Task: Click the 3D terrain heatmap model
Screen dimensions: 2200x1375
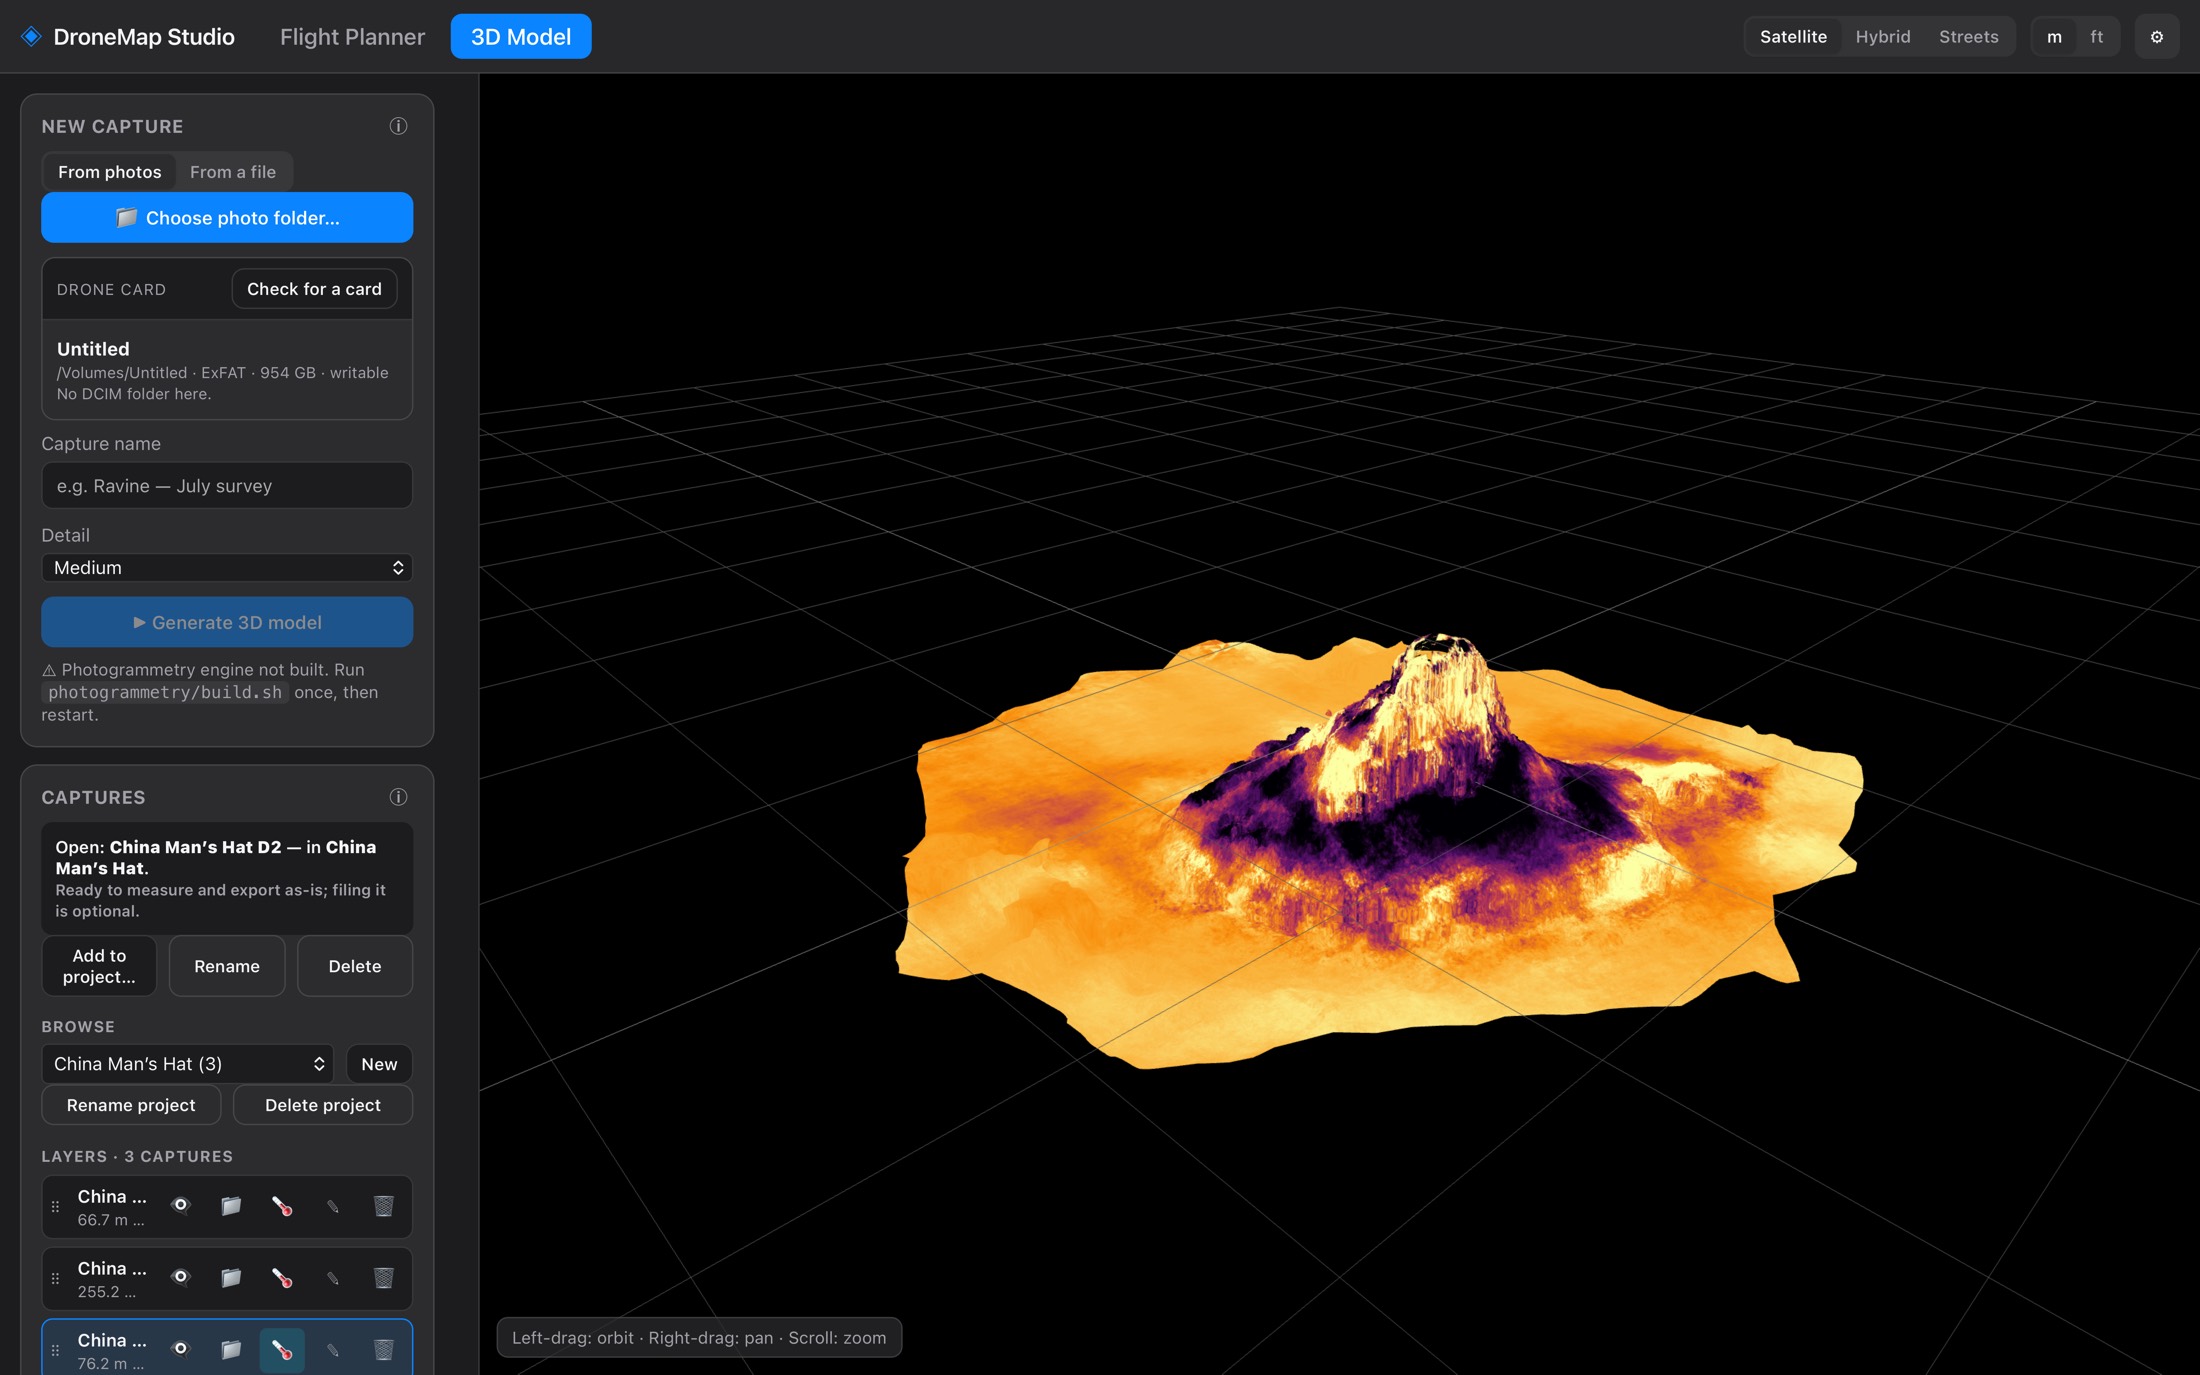Action: [1380, 850]
